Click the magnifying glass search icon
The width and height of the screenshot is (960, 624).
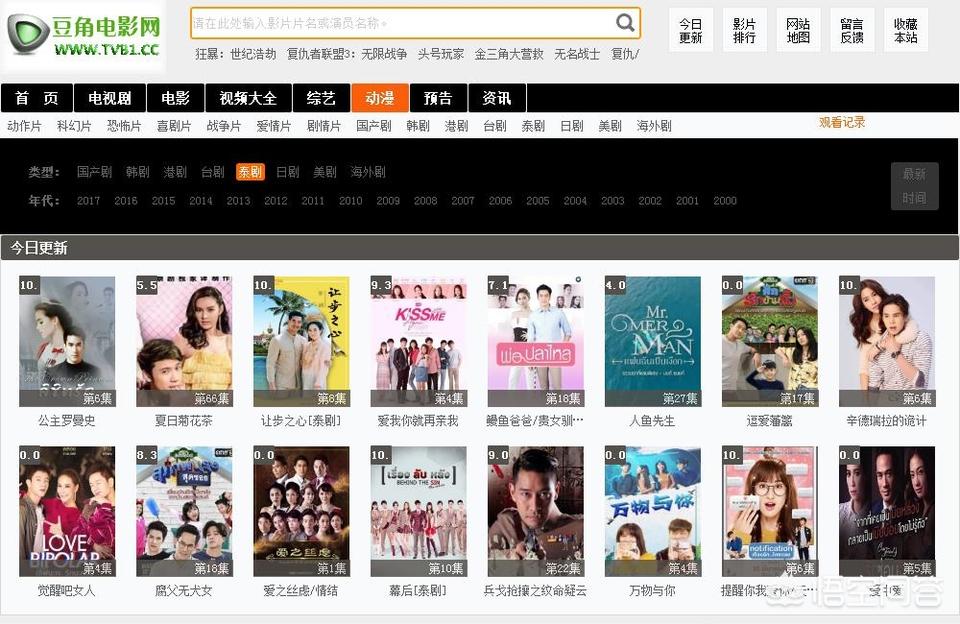625,23
